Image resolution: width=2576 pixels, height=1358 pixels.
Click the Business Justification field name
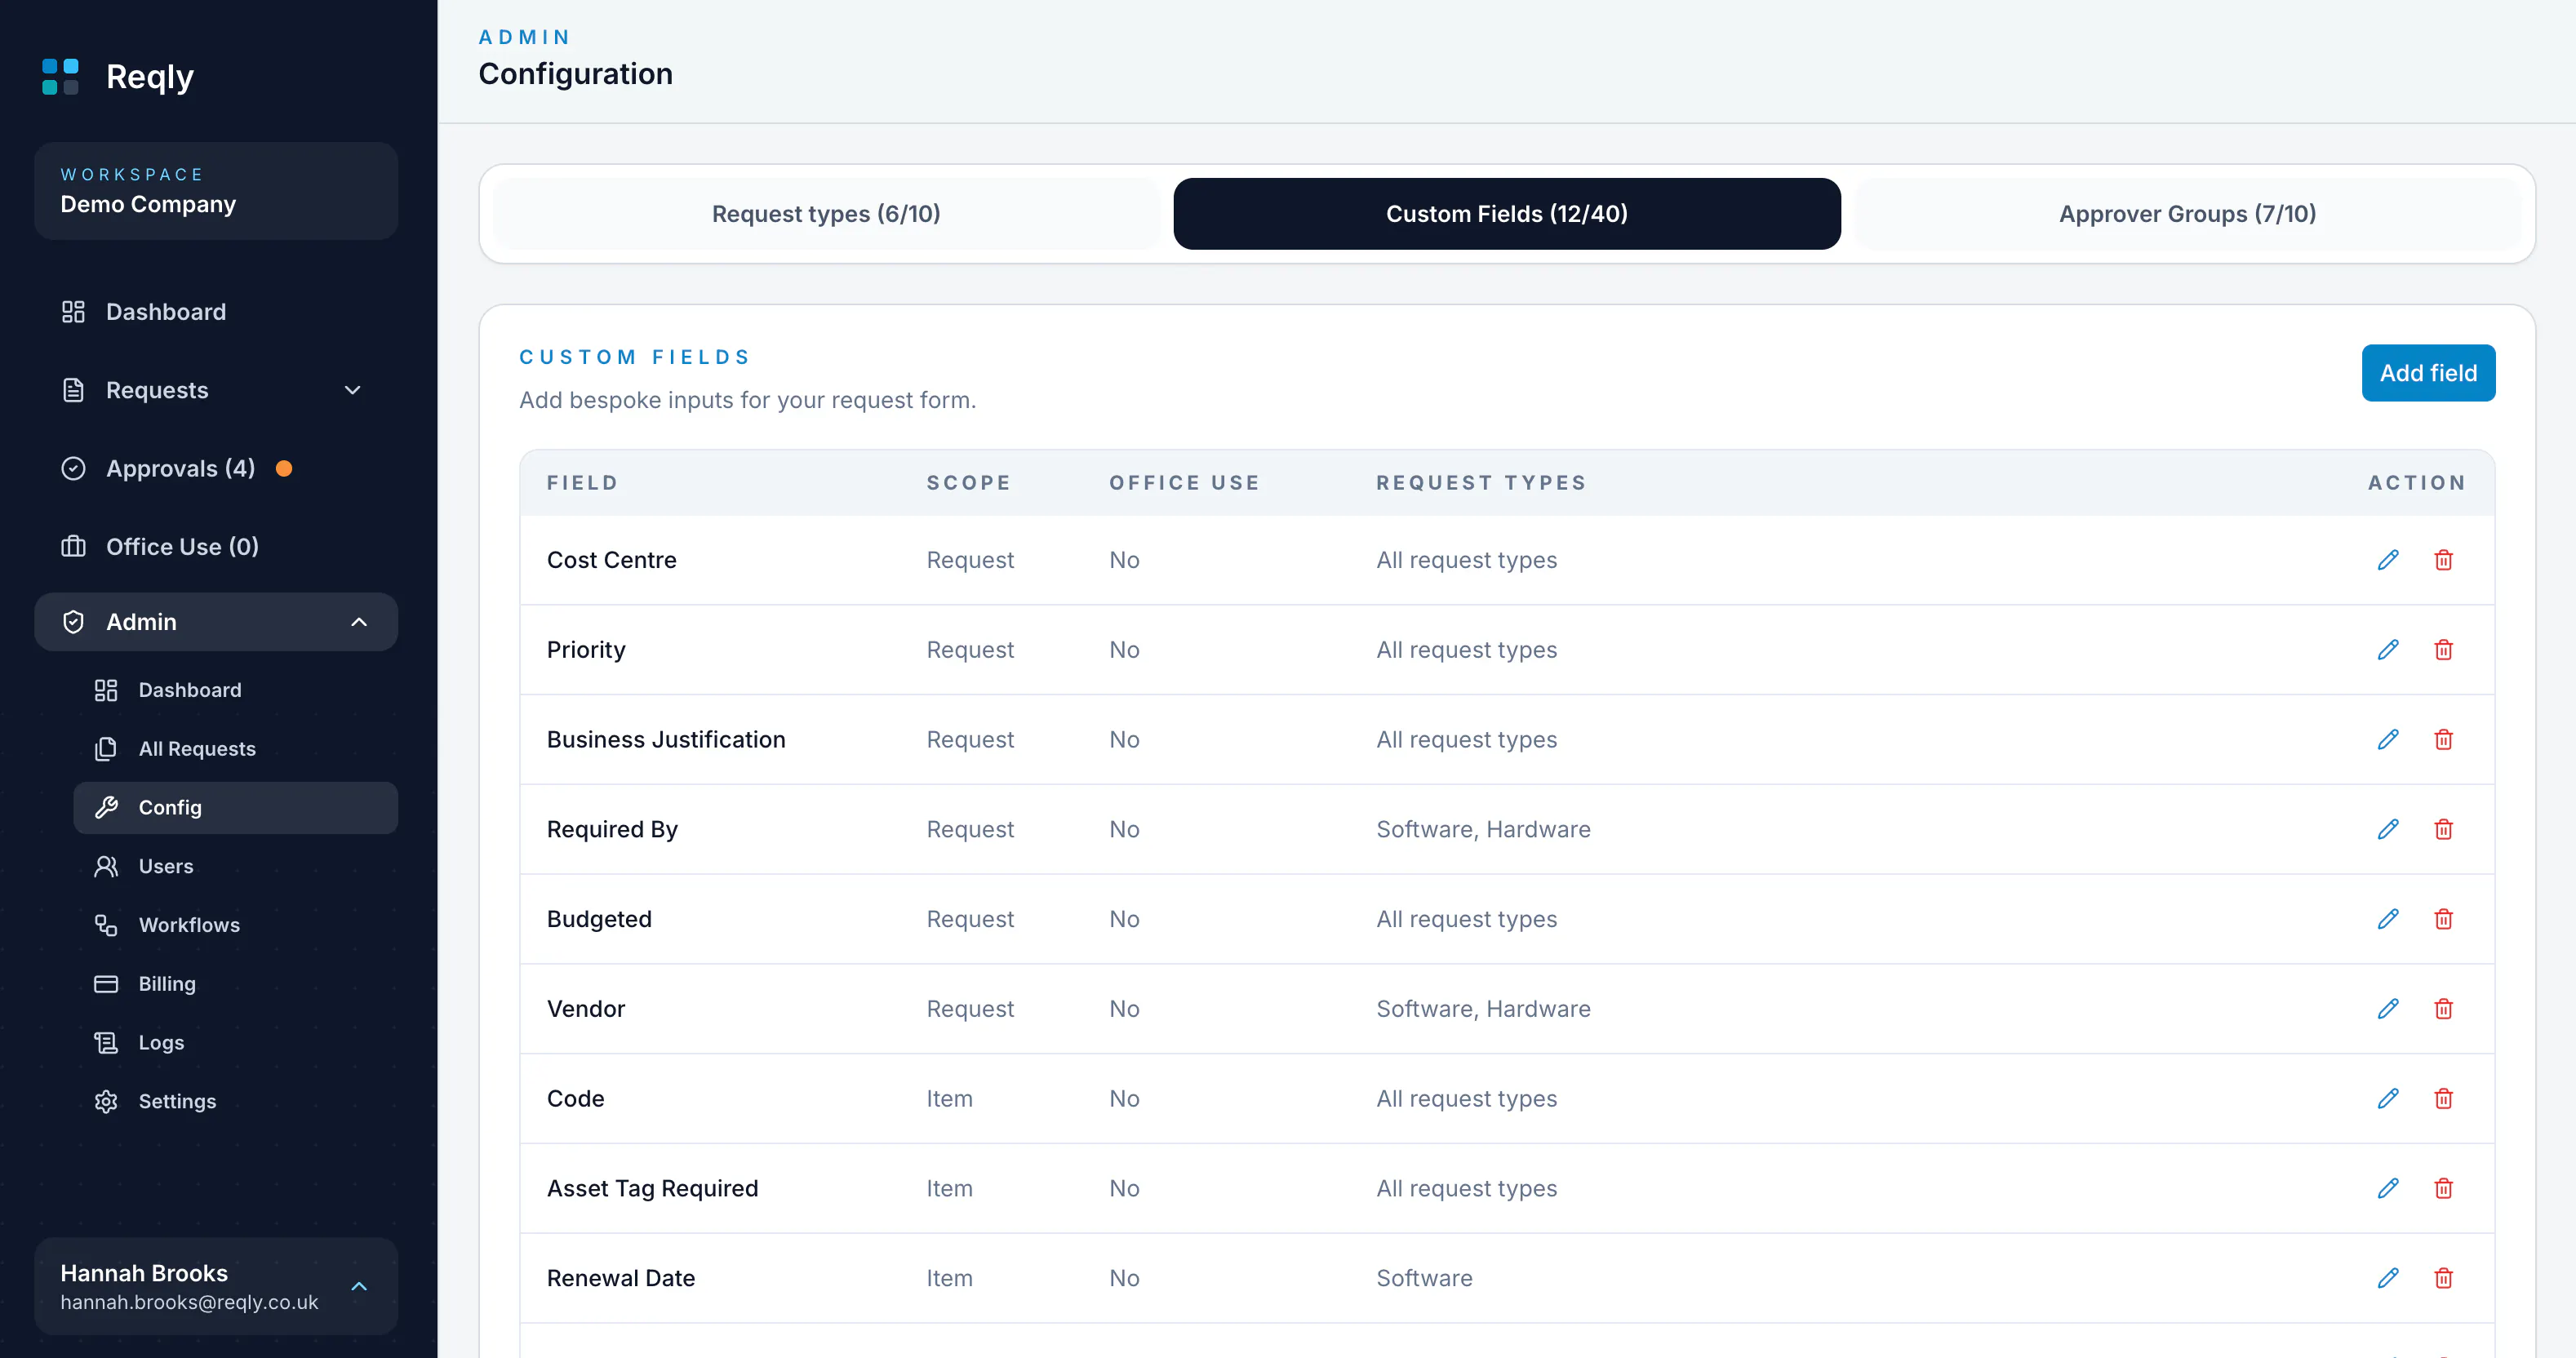[x=666, y=740]
